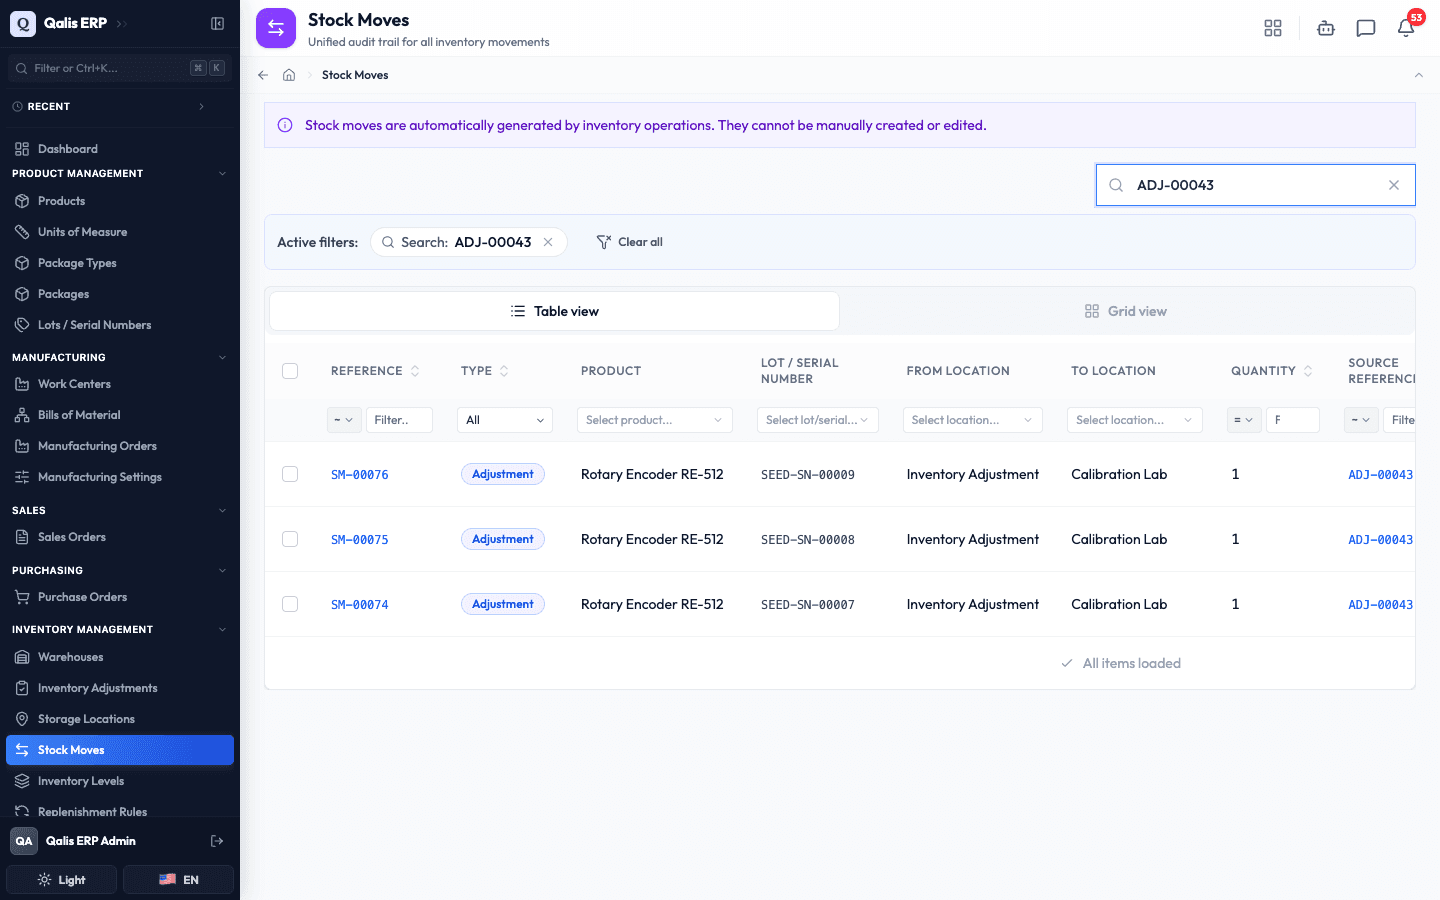The image size is (1440, 900).
Task: Click the Clear all filters button
Action: coord(630,242)
